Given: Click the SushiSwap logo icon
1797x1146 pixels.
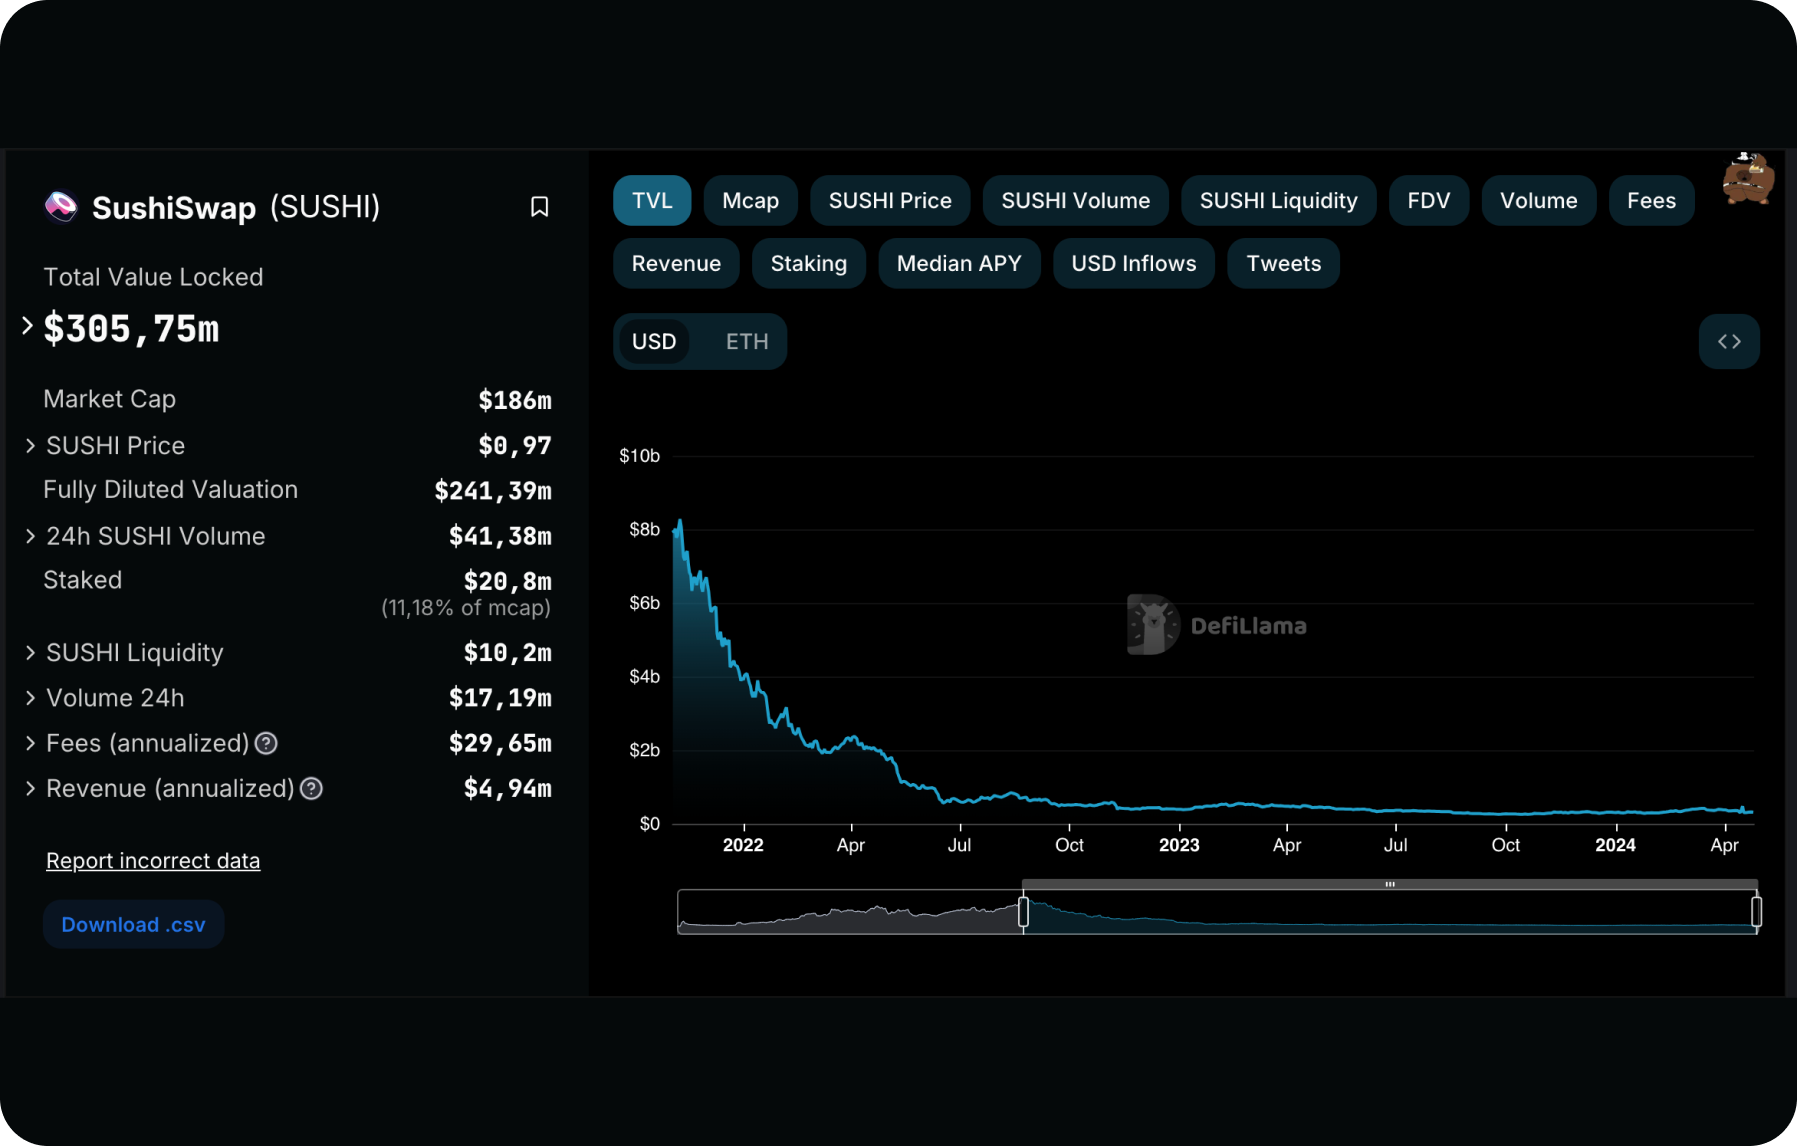Looking at the screenshot, I should click(61, 206).
